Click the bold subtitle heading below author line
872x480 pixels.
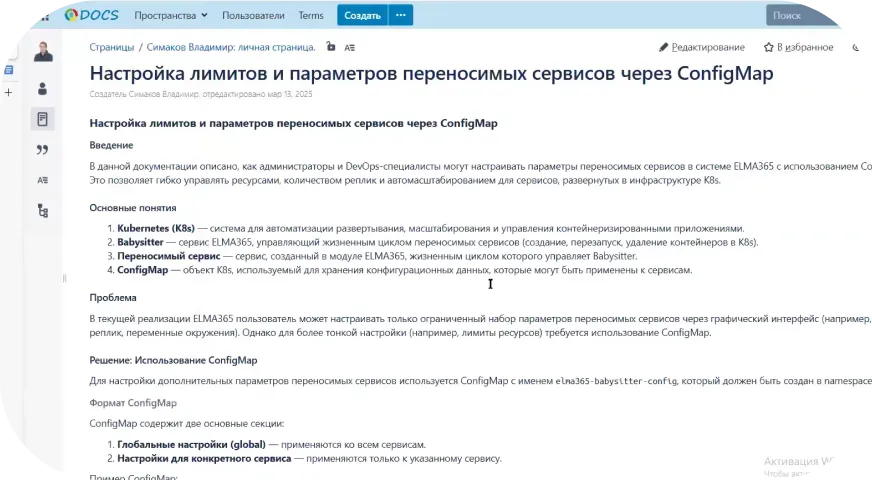[294, 123]
